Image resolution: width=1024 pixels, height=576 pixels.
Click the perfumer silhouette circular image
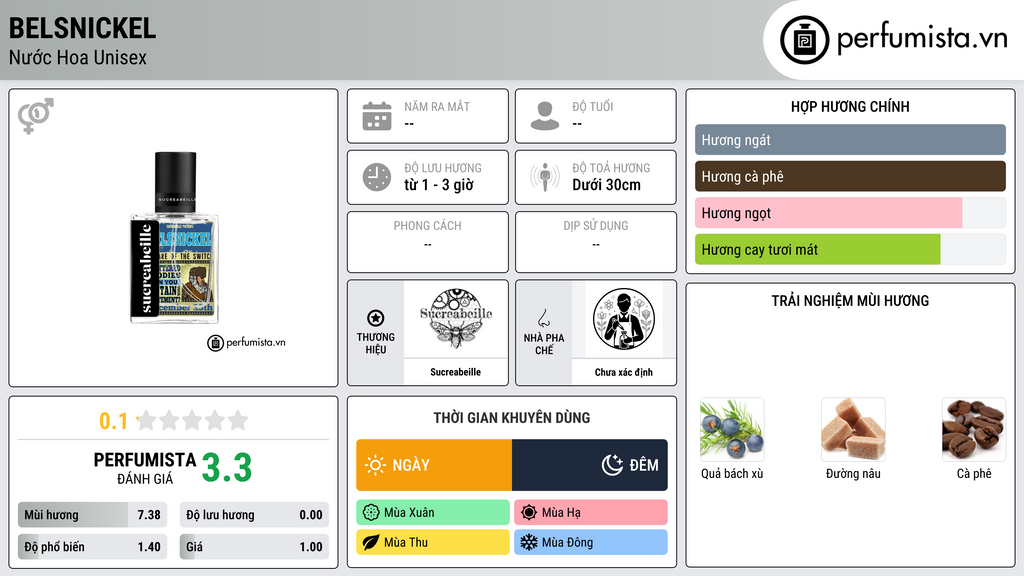(x=624, y=319)
